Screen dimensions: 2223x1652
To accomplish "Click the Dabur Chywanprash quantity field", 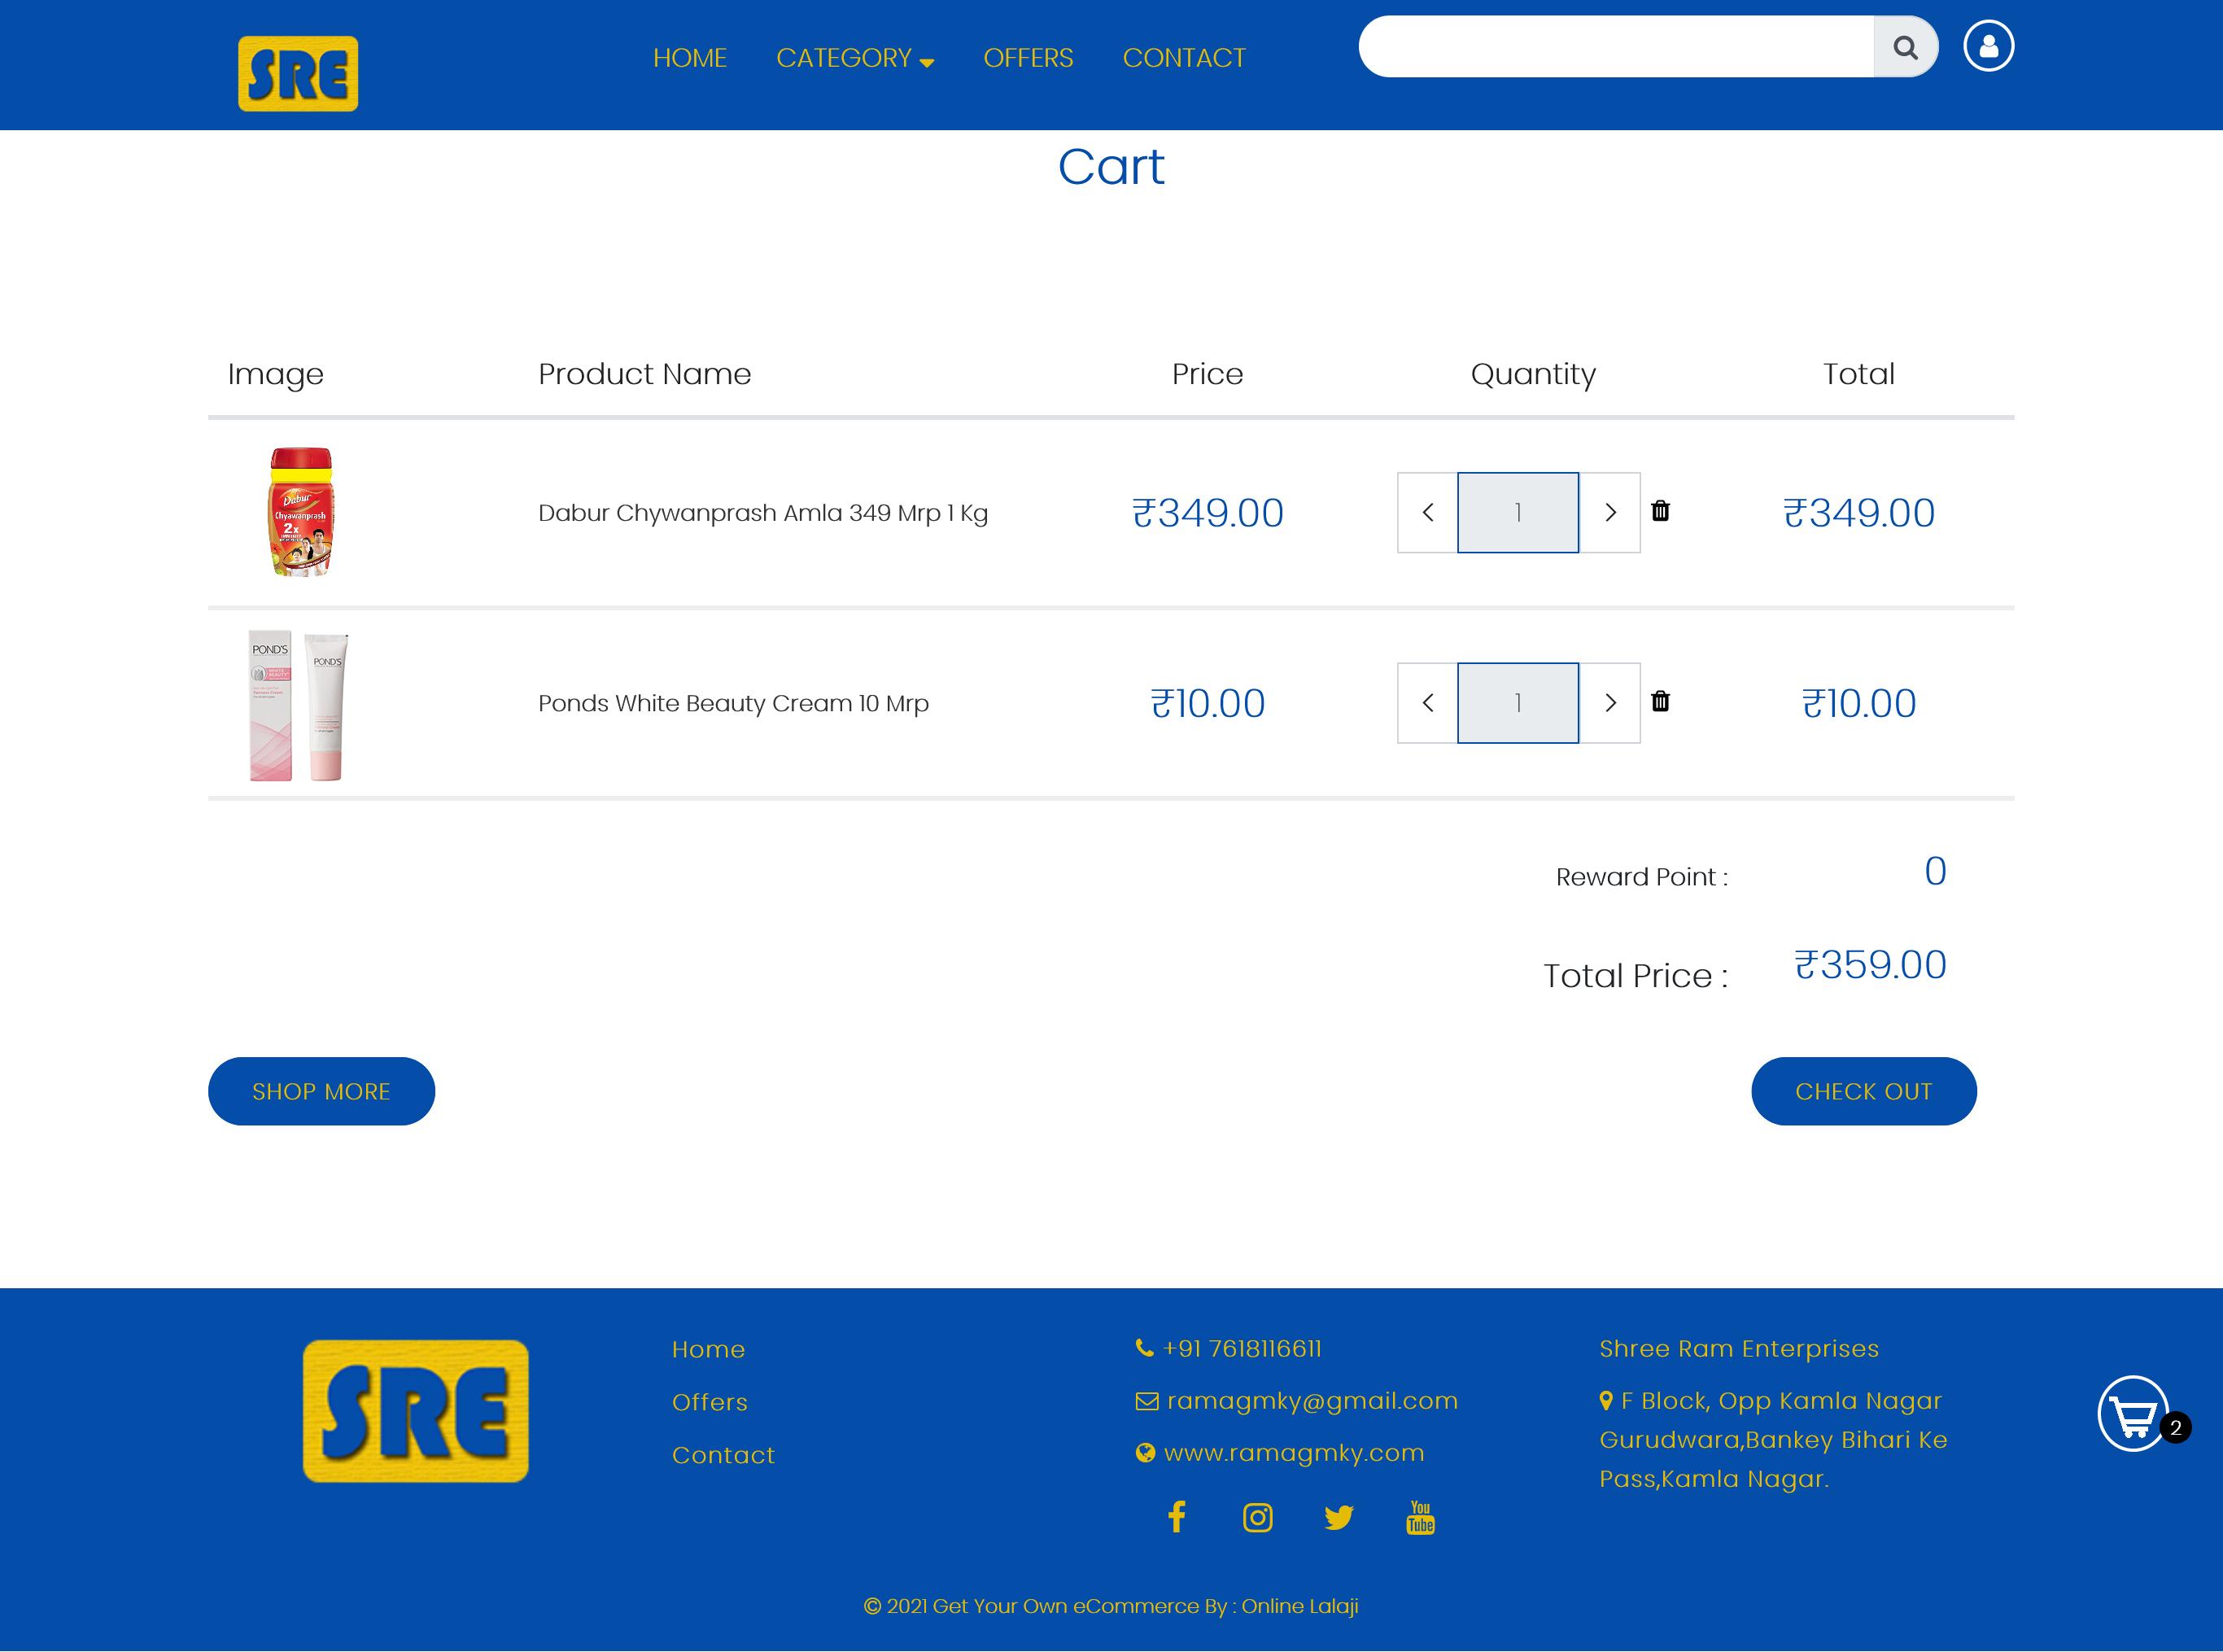I will 1518,512.
